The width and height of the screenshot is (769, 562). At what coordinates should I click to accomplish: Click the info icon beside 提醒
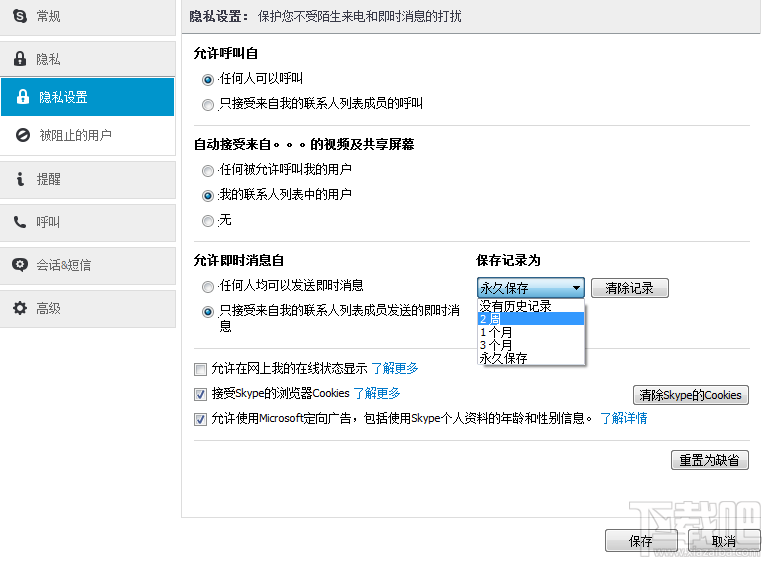pos(20,179)
